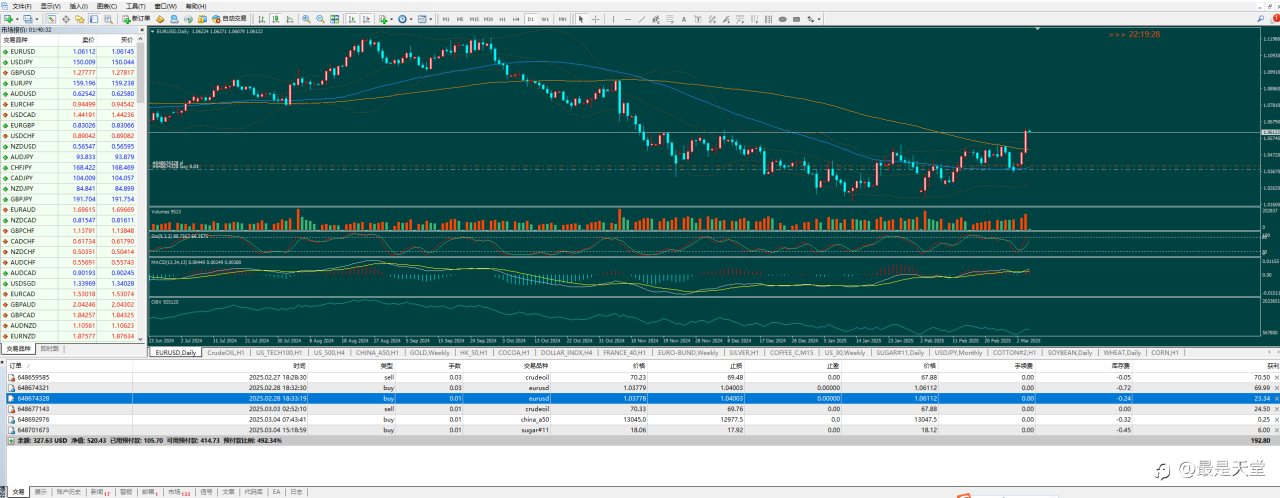The width and height of the screenshot is (1280, 498).
Task: Click the zoom out magnifier icon
Action: click(x=320, y=18)
